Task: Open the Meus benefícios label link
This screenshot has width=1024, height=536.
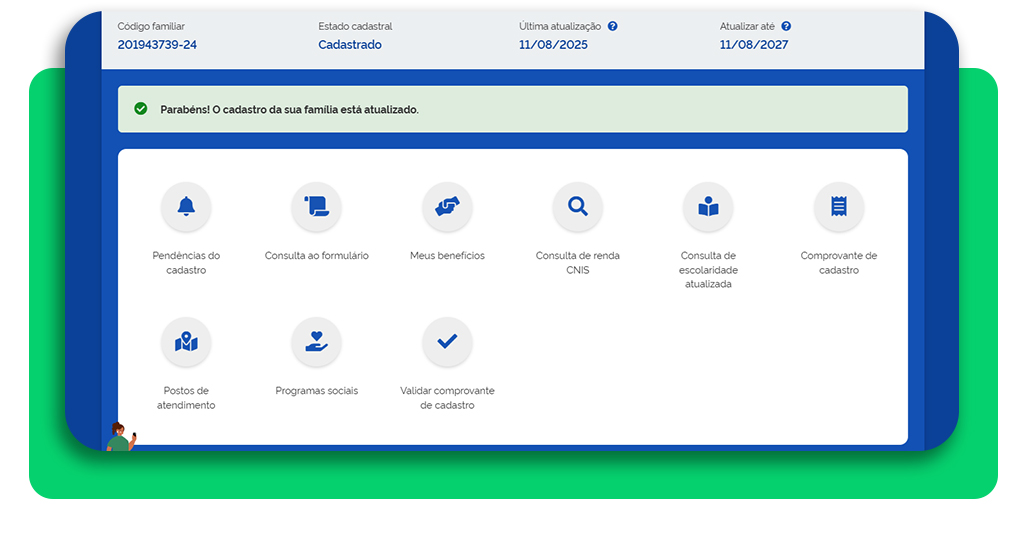Action: pyautogui.click(x=447, y=256)
